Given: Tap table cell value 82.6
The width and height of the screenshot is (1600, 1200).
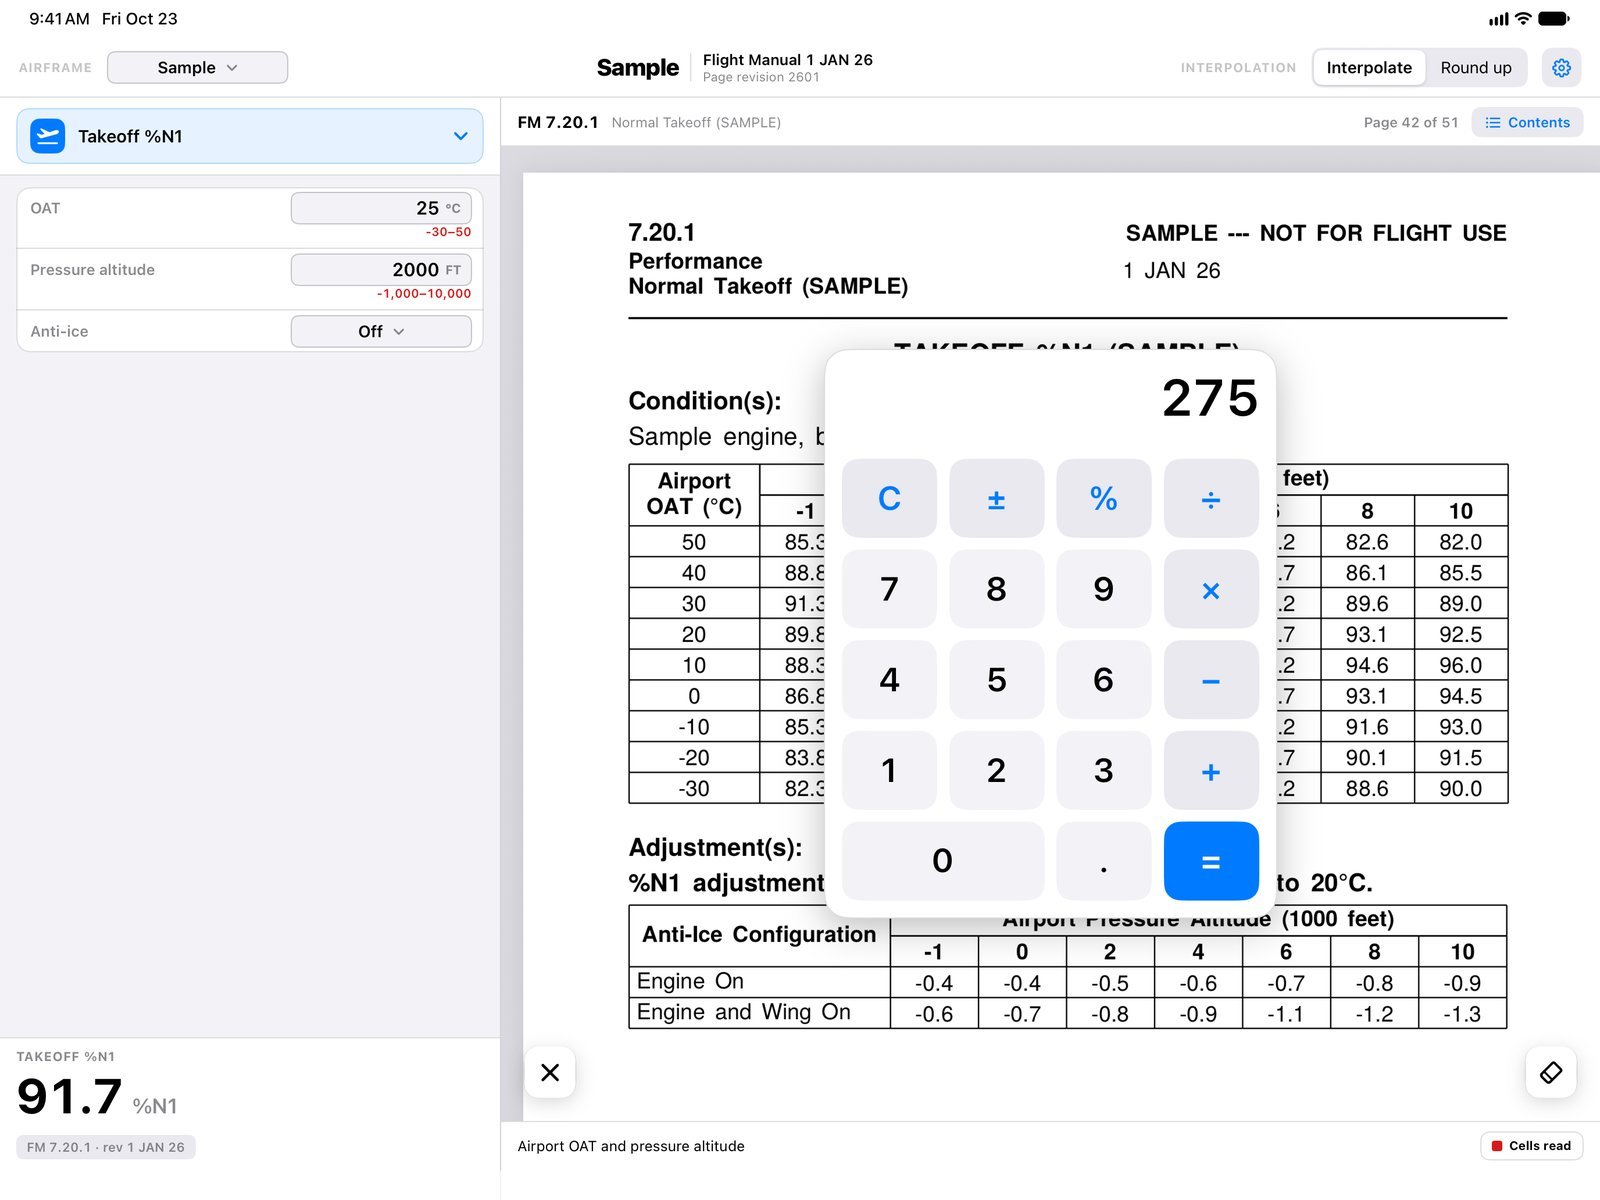Looking at the screenshot, I should pos(1367,542).
